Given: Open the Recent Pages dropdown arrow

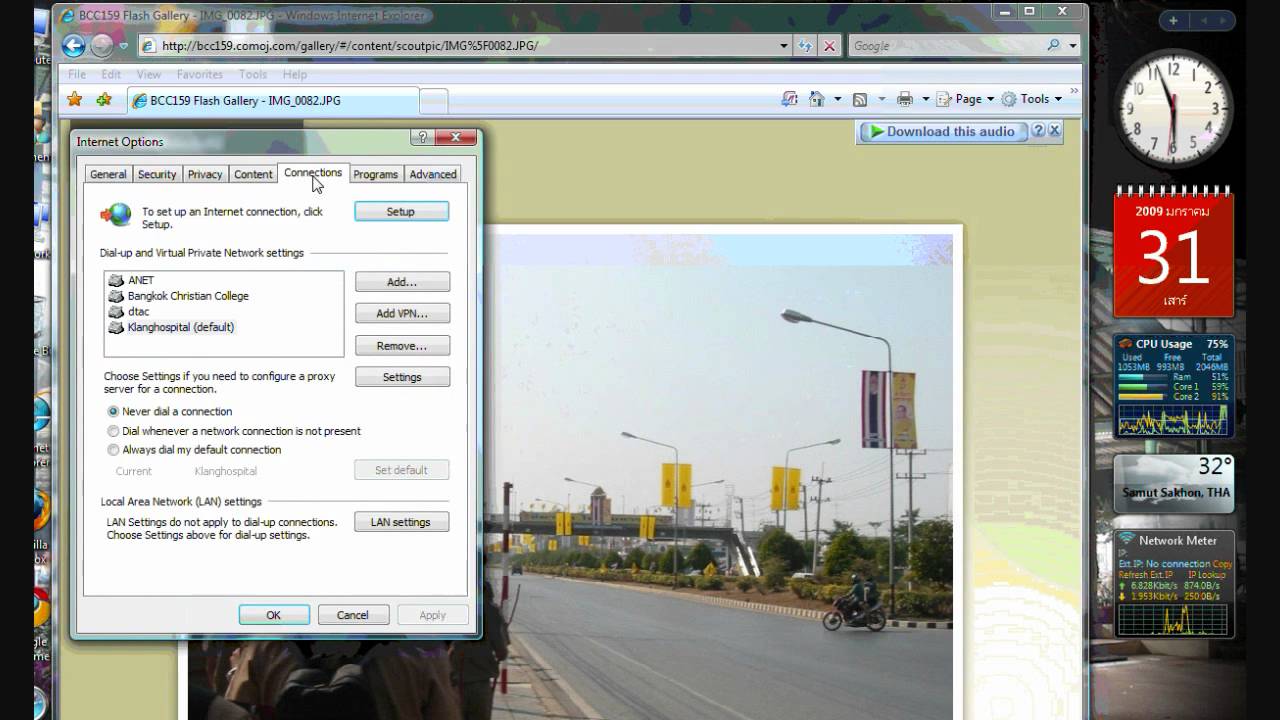Looking at the screenshot, I should click(123, 46).
